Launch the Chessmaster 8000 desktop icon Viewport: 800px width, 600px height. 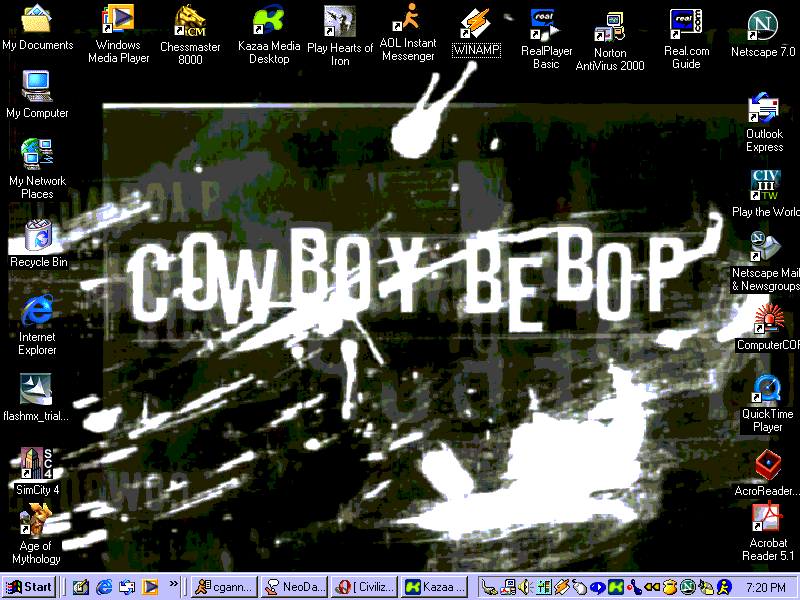click(x=190, y=35)
